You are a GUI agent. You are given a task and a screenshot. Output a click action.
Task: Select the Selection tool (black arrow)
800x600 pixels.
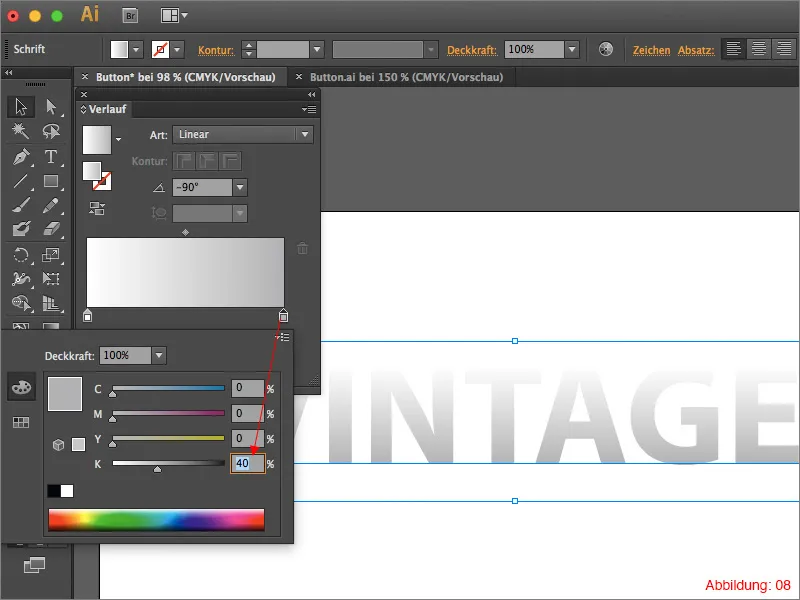click(x=21, y=107)
